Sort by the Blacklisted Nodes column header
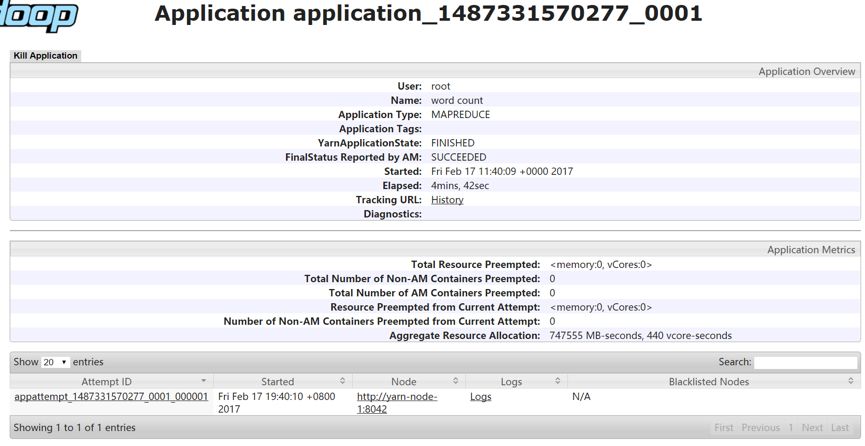The width and height of the screenshot is (865, 446). click(x=713, y=381)
